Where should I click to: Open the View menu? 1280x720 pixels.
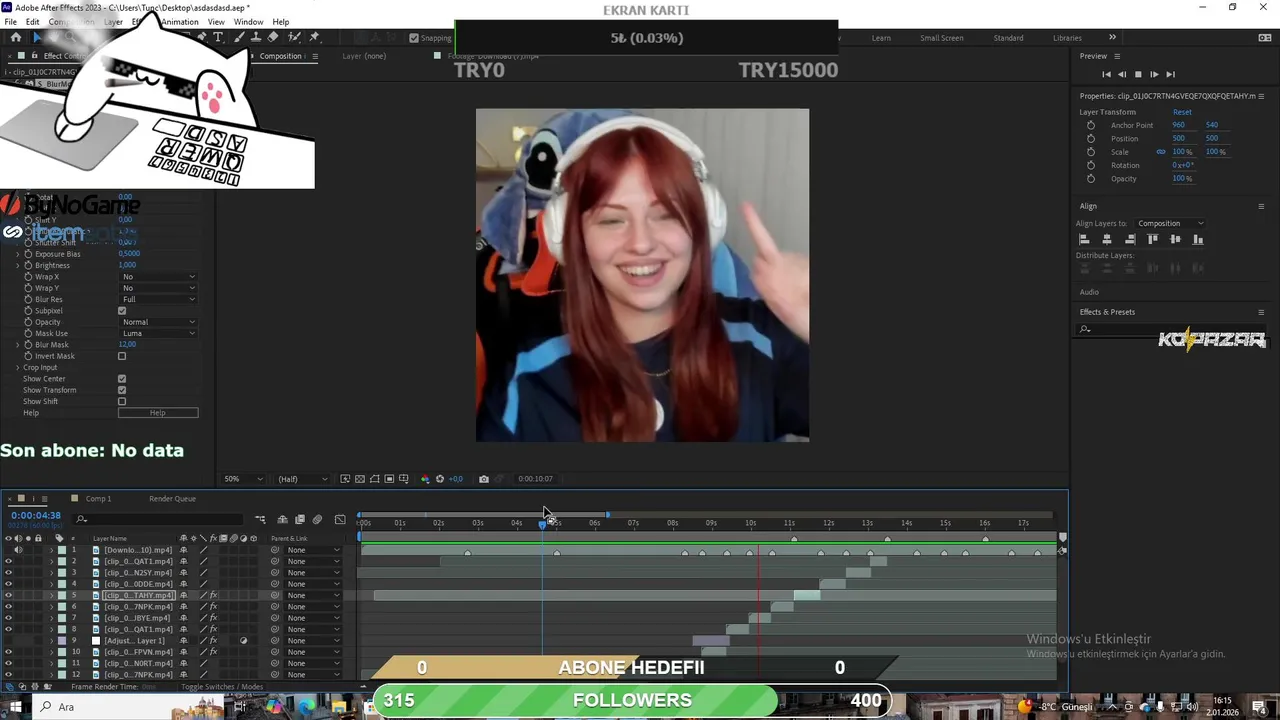216,22
